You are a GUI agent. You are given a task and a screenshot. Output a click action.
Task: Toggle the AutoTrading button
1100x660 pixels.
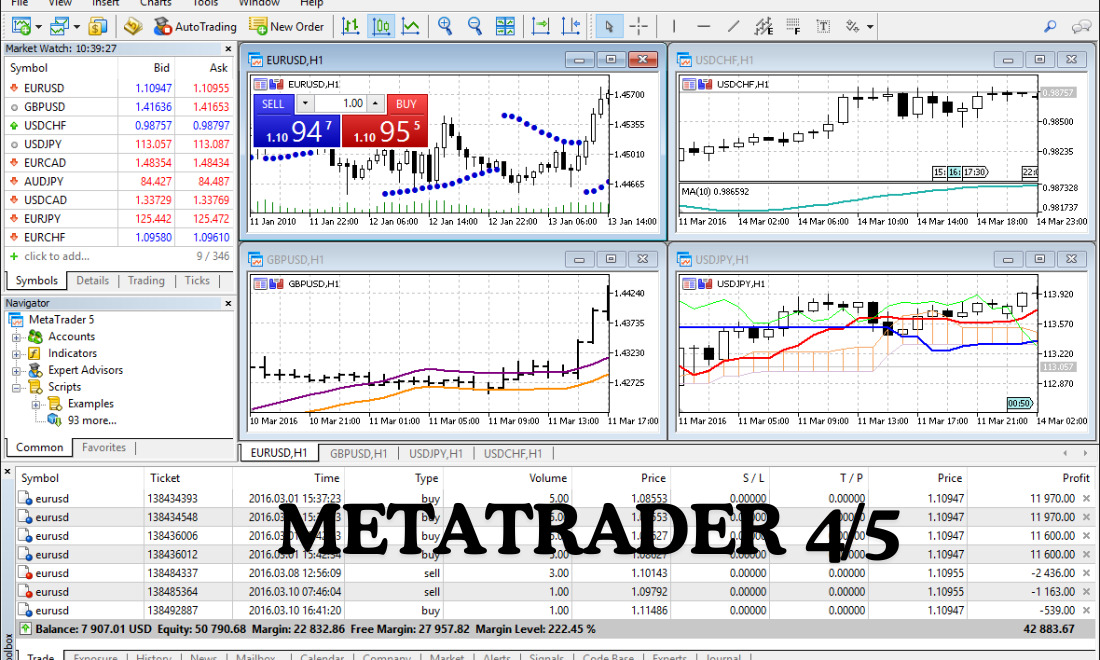click(x=195, y=27)
